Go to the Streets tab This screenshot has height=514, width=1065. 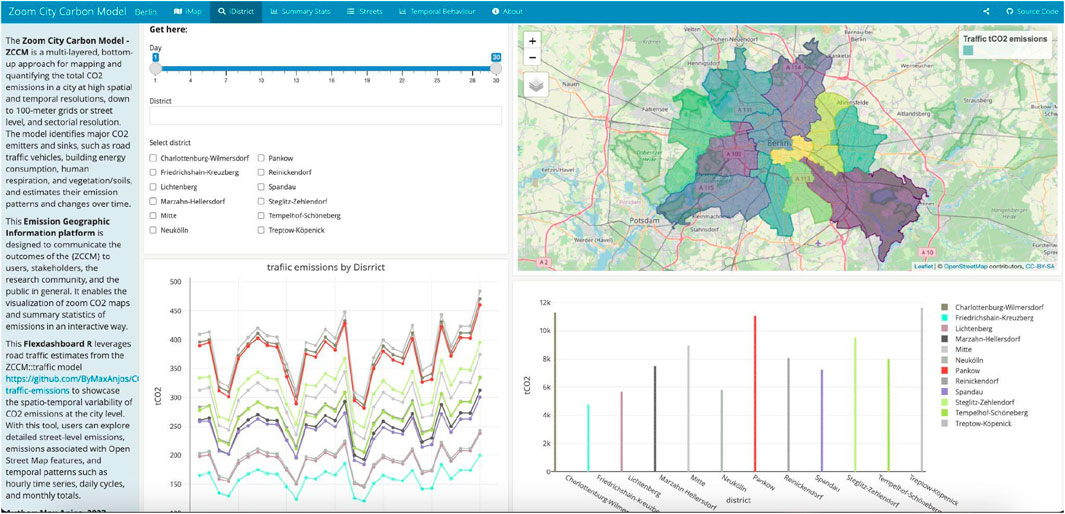(x=364, y=12)
